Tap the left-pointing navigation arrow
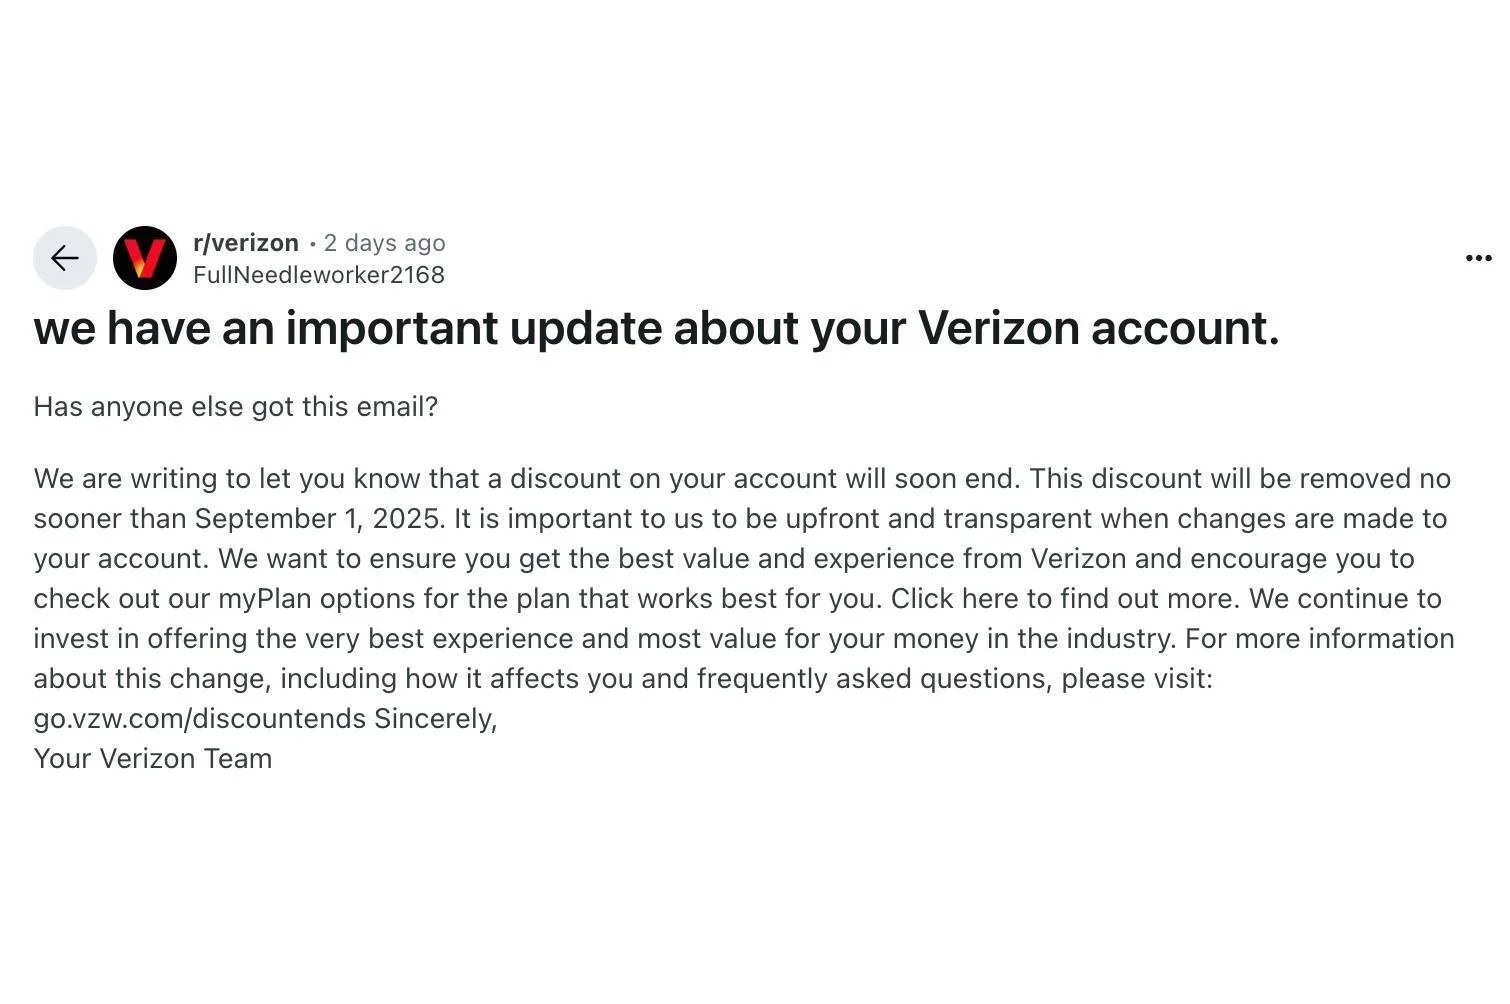This screenshot has height=1004, width=1510. click(64, 257)
